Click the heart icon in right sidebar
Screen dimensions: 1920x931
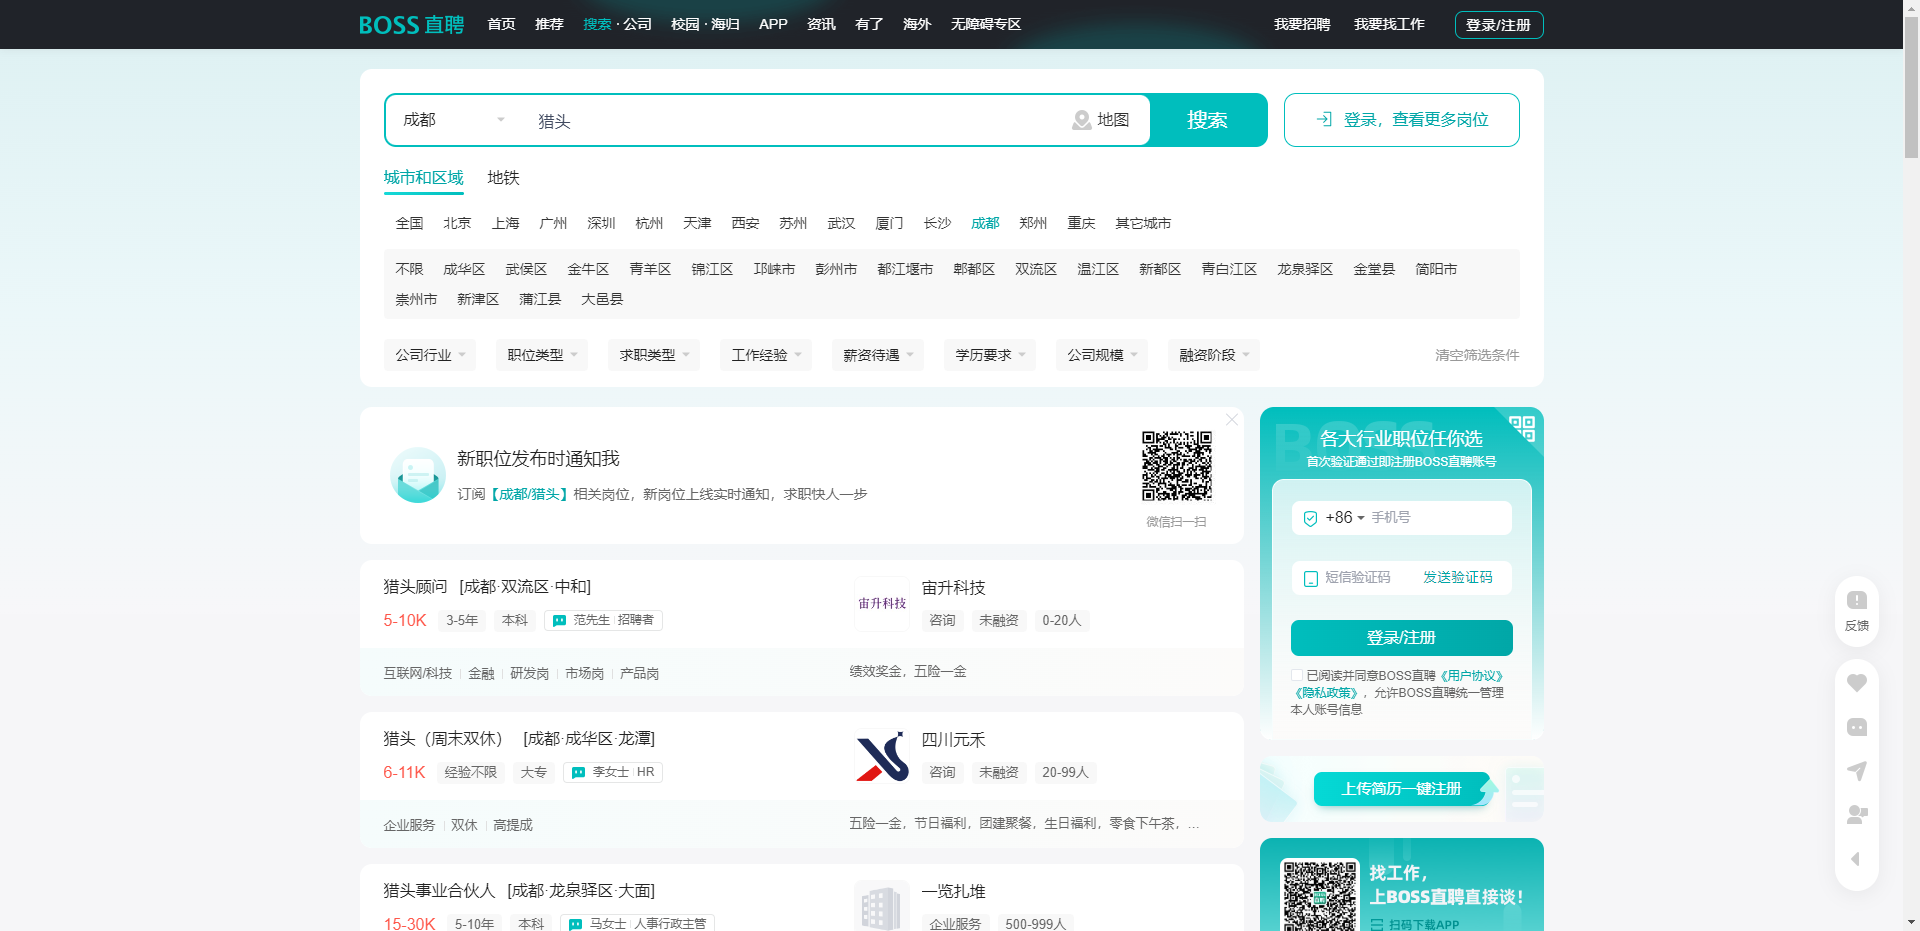(x=1856, y=683)
